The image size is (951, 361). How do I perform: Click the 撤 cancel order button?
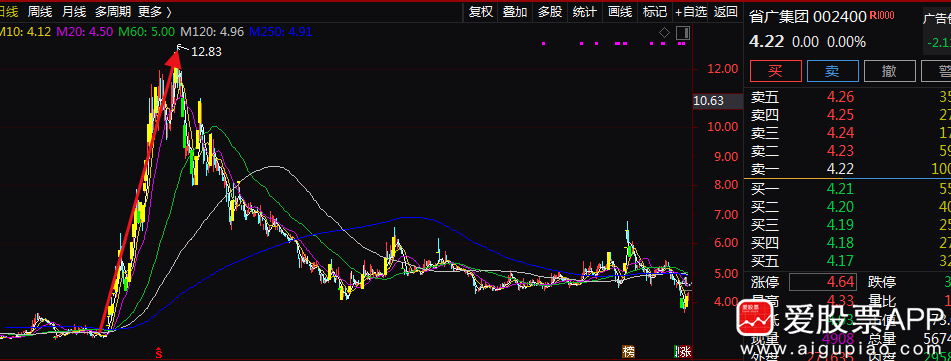point(889,71)
